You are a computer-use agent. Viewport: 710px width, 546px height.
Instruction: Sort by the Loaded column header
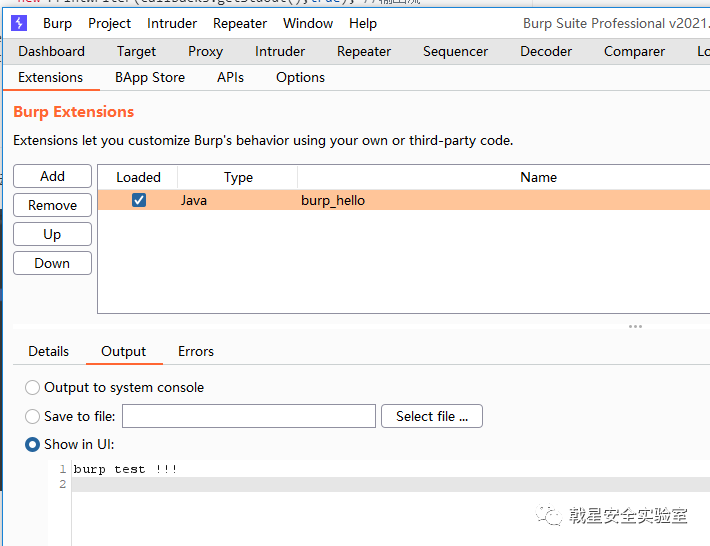click(138, 177)
